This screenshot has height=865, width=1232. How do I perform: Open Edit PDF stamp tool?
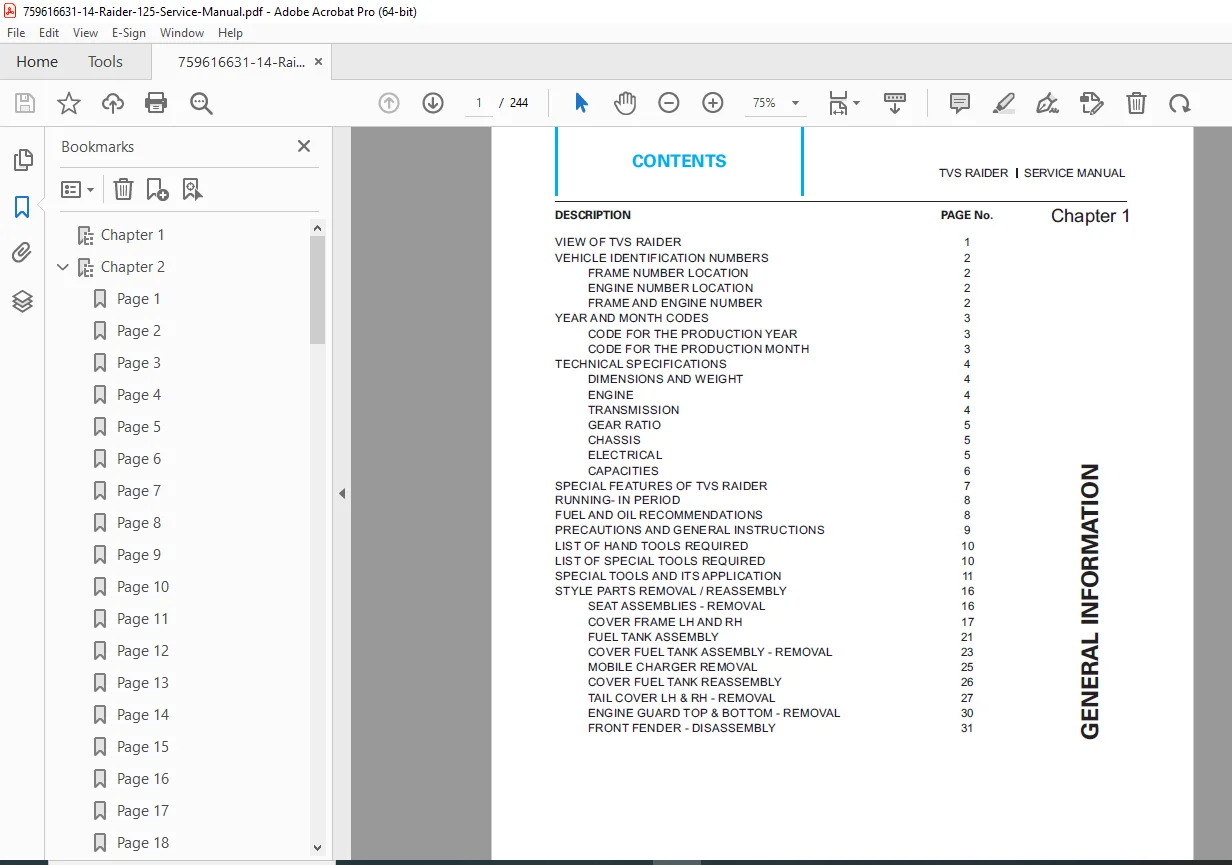point(1092,103)
